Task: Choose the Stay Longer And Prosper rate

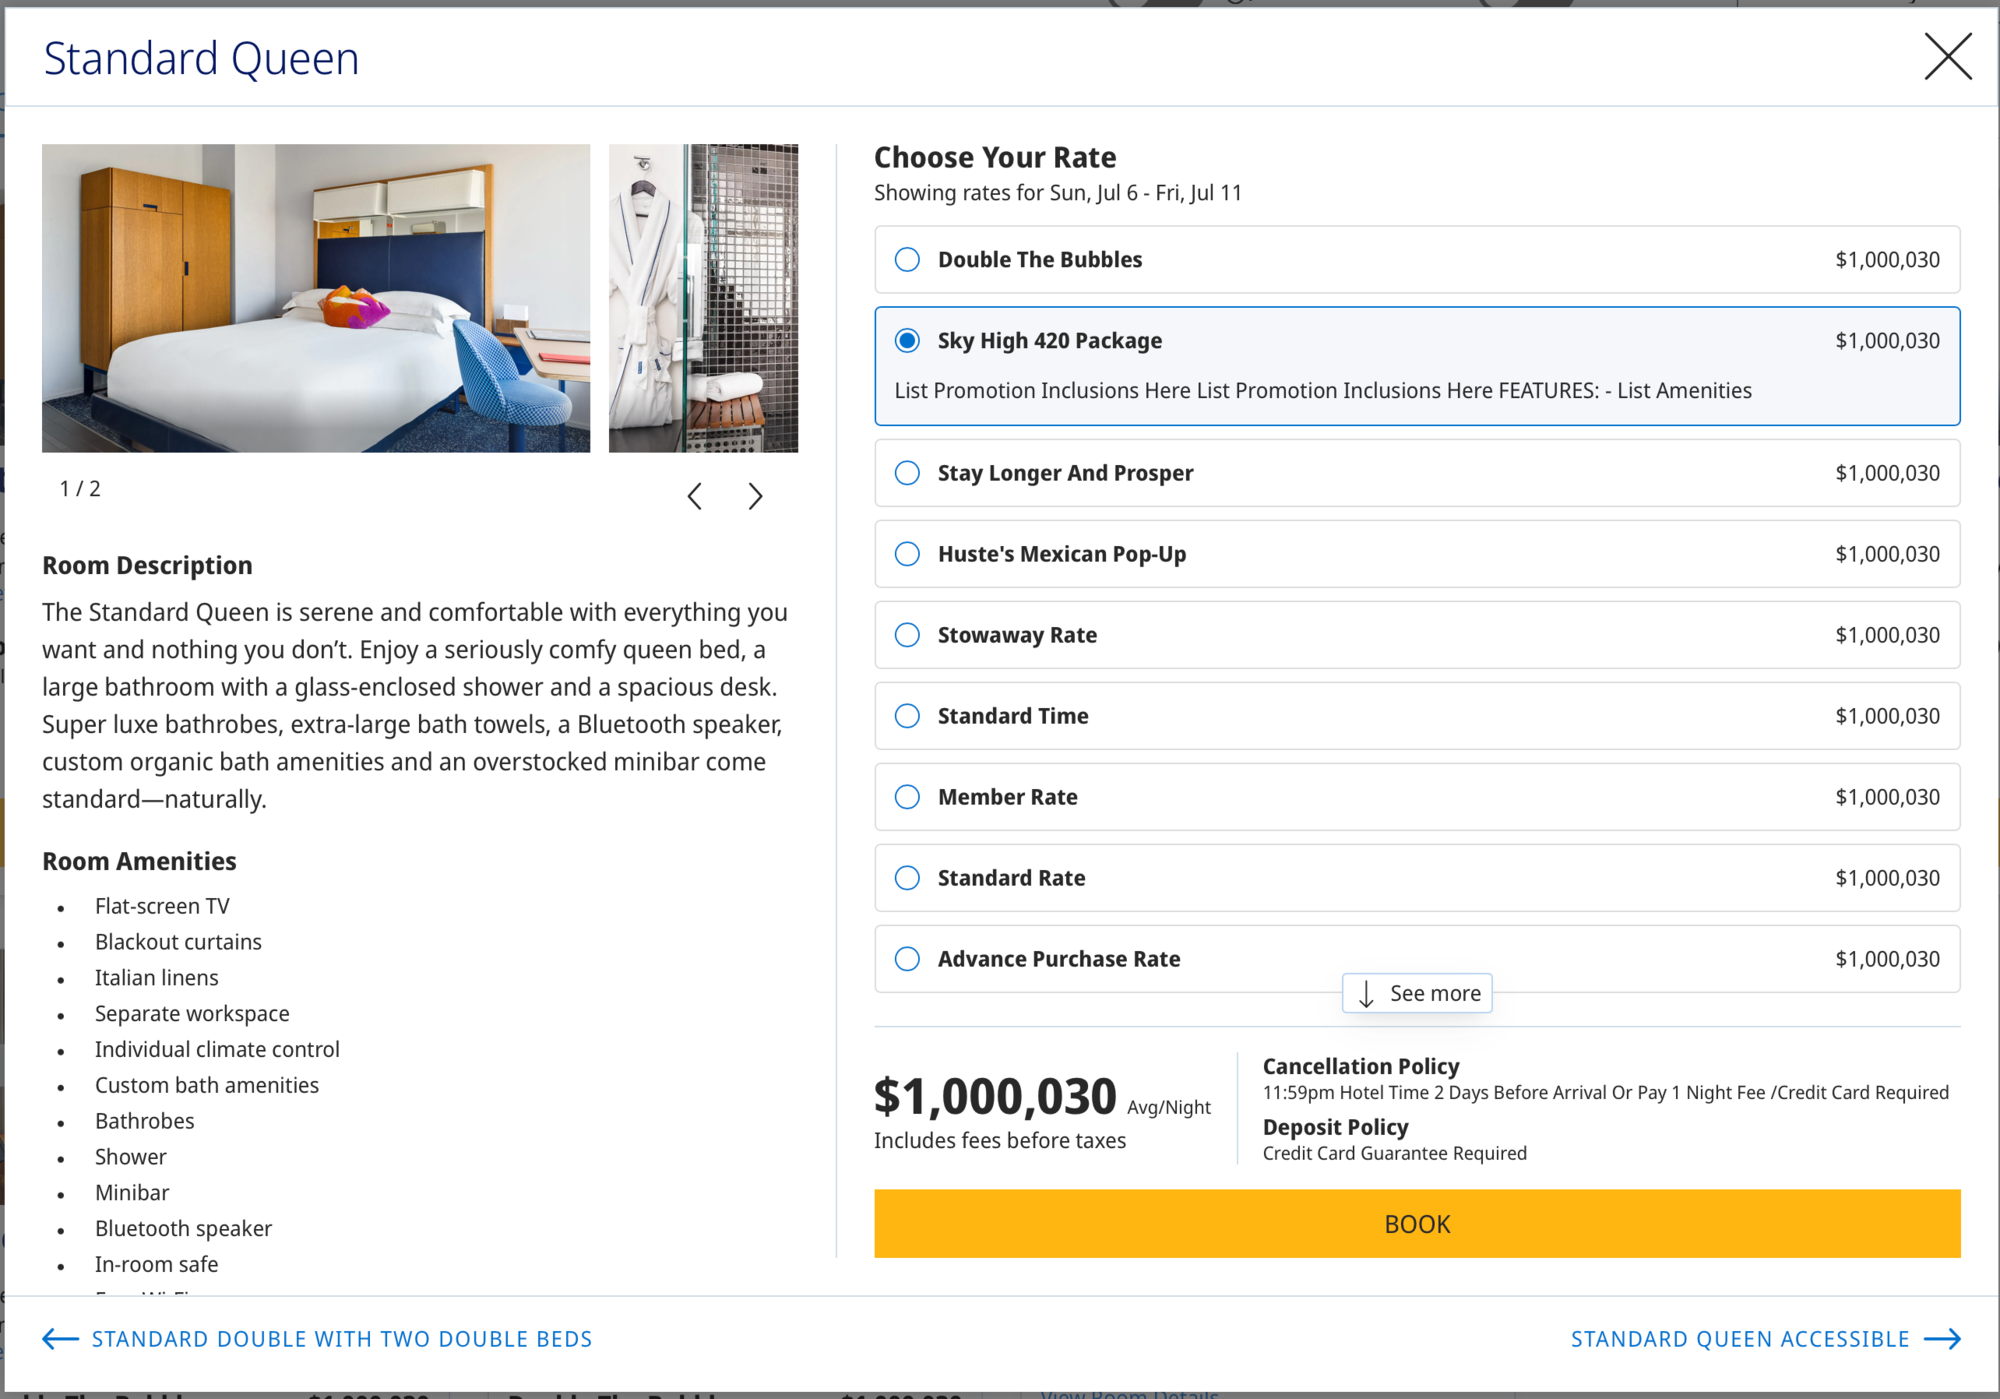Action: tap(907, 473)
